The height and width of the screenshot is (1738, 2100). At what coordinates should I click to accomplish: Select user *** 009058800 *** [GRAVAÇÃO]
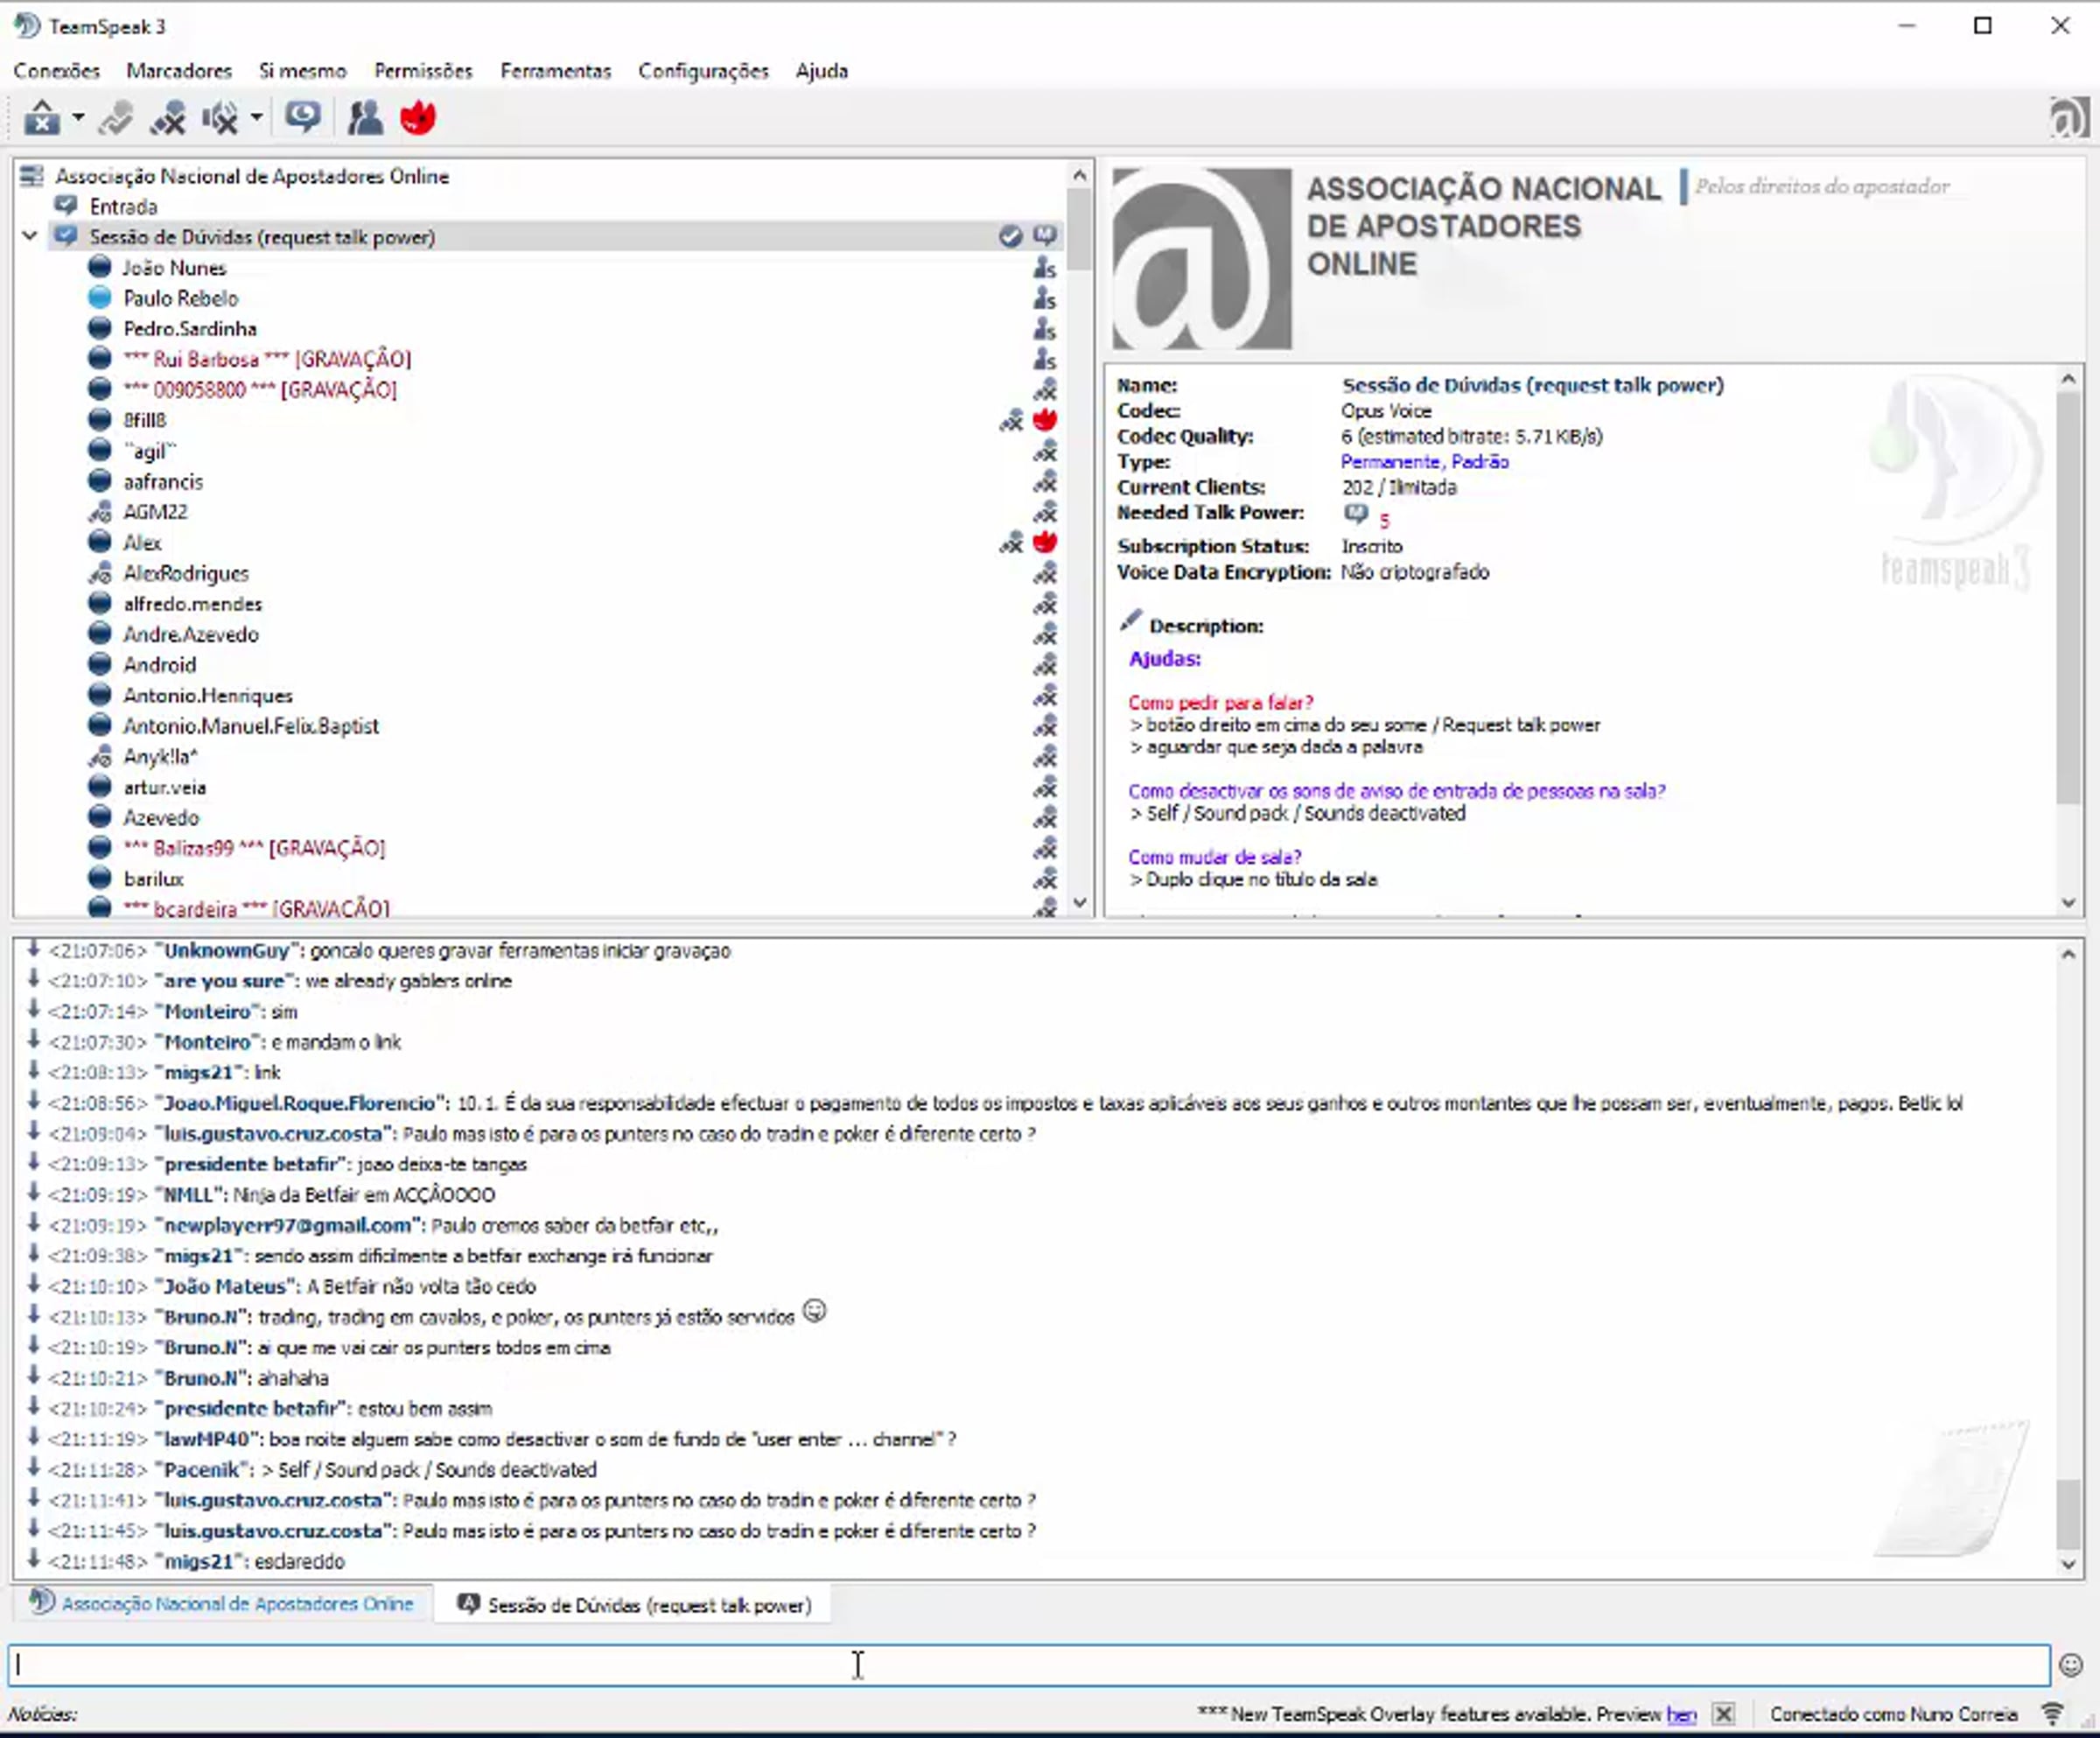coord(260,390)
